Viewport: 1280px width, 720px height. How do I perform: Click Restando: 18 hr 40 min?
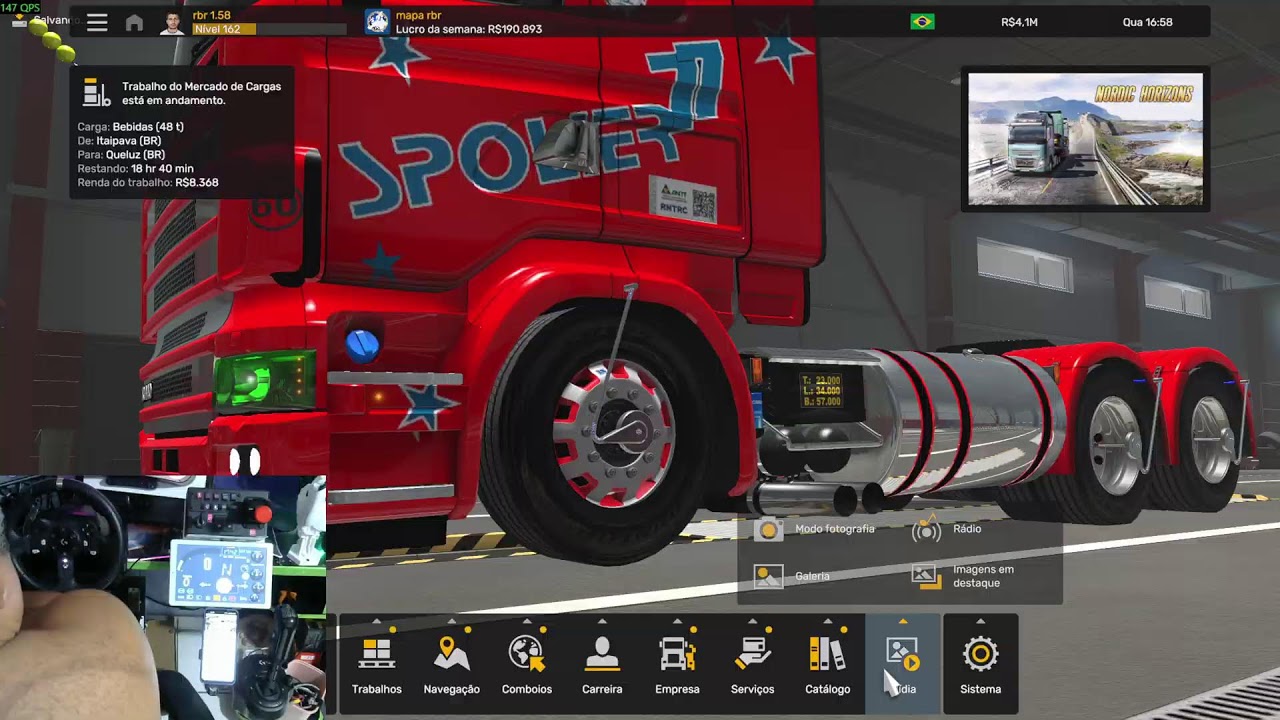point(135,169)
